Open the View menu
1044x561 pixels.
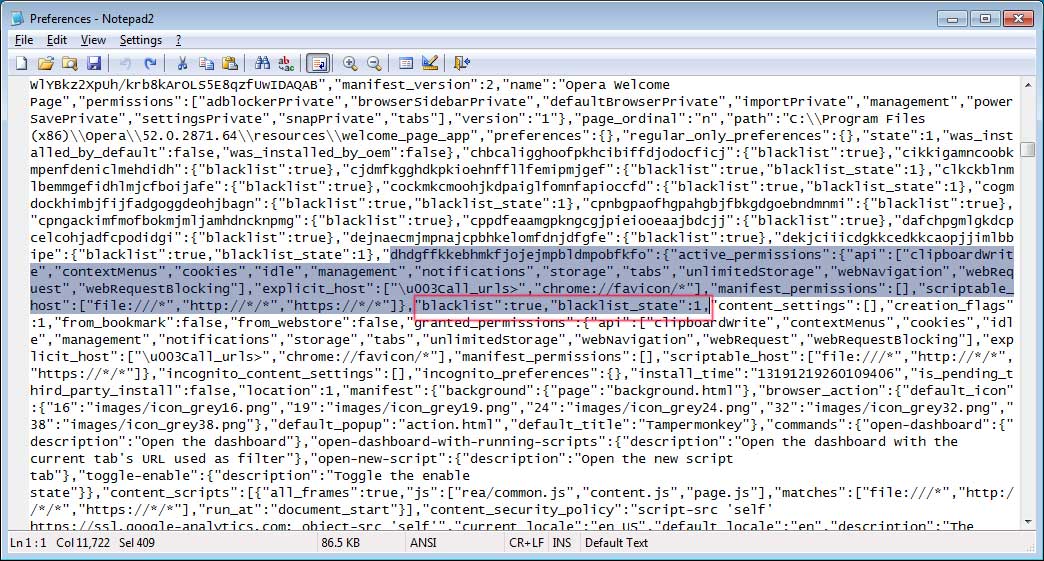[93, 40]
